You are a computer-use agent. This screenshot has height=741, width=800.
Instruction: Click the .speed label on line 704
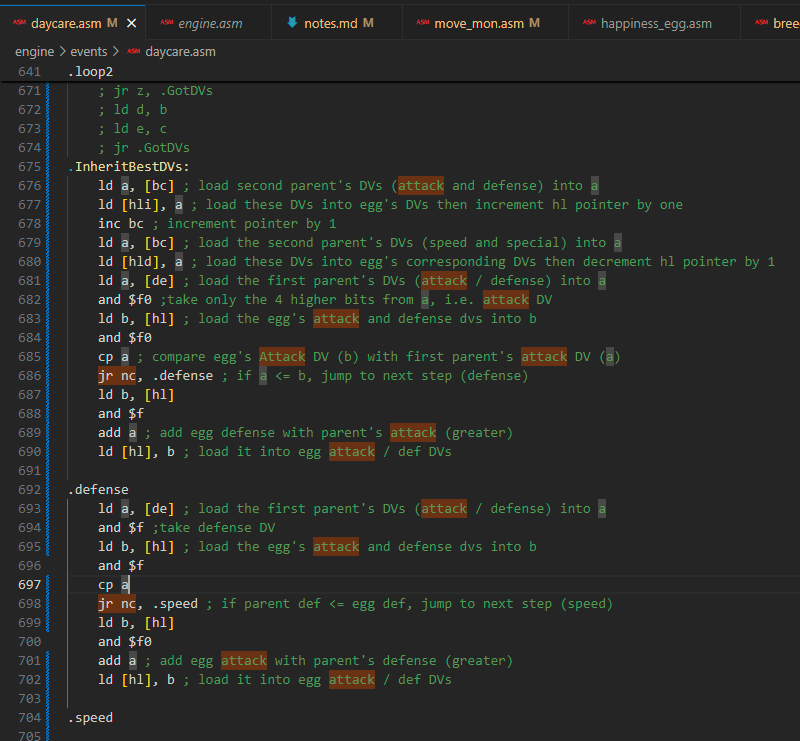(x=90, y=718)
